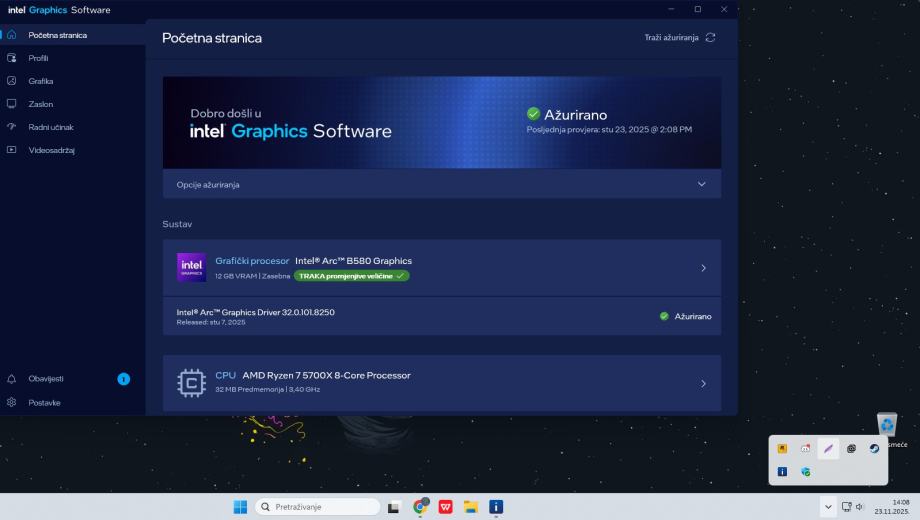The height and width of the screenshot is (520, 920).
Task: Select the Radni učinak performance icon
Action: coord(11,127)
